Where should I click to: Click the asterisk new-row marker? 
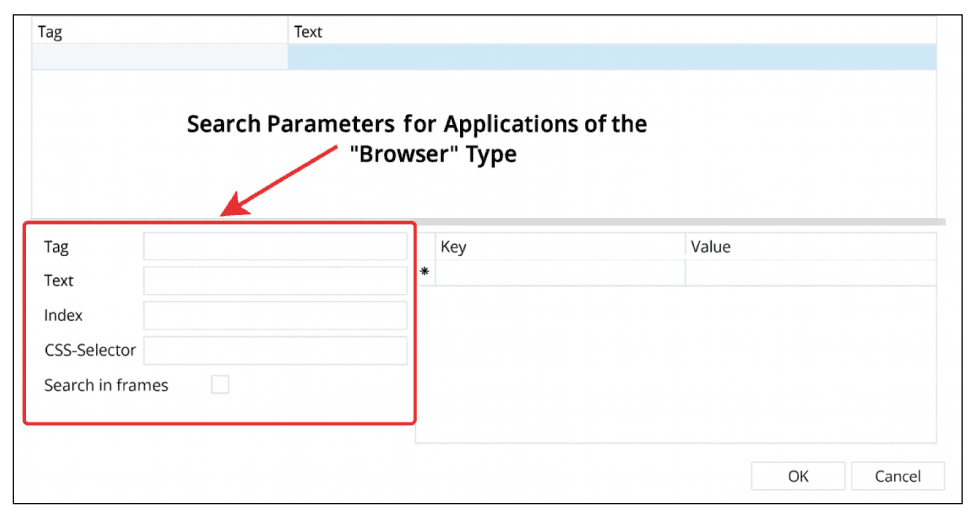coord(425,272)
